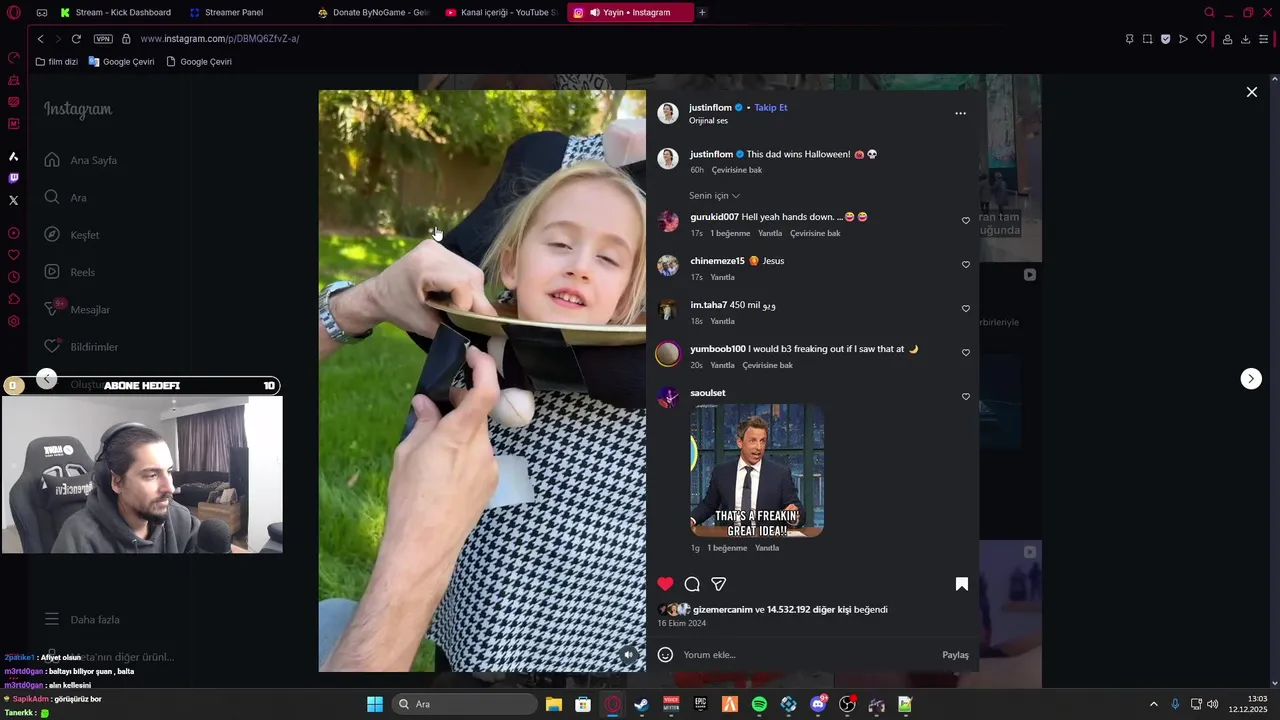
Task: Open the Discord icon on the taskbar
Action: 818,705
